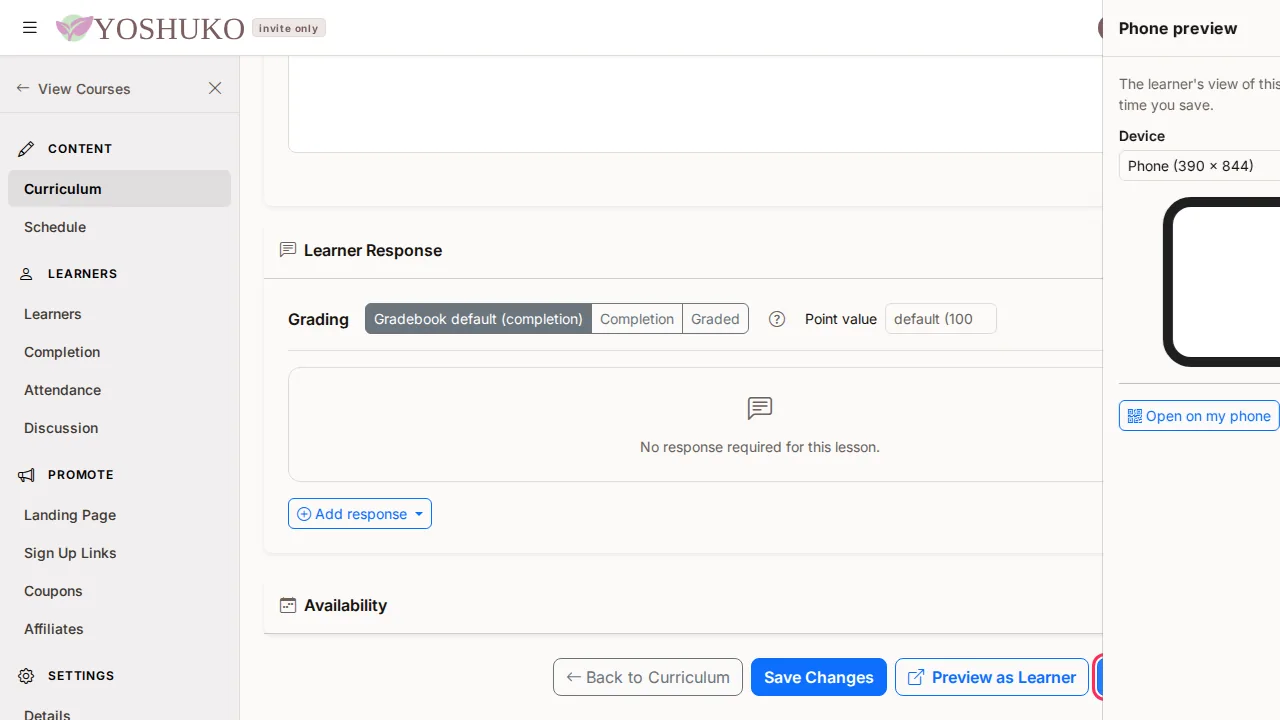This screenshot has height=720, width=1280.
Task: Click the Content pencil icon
Action: (26, 149)
